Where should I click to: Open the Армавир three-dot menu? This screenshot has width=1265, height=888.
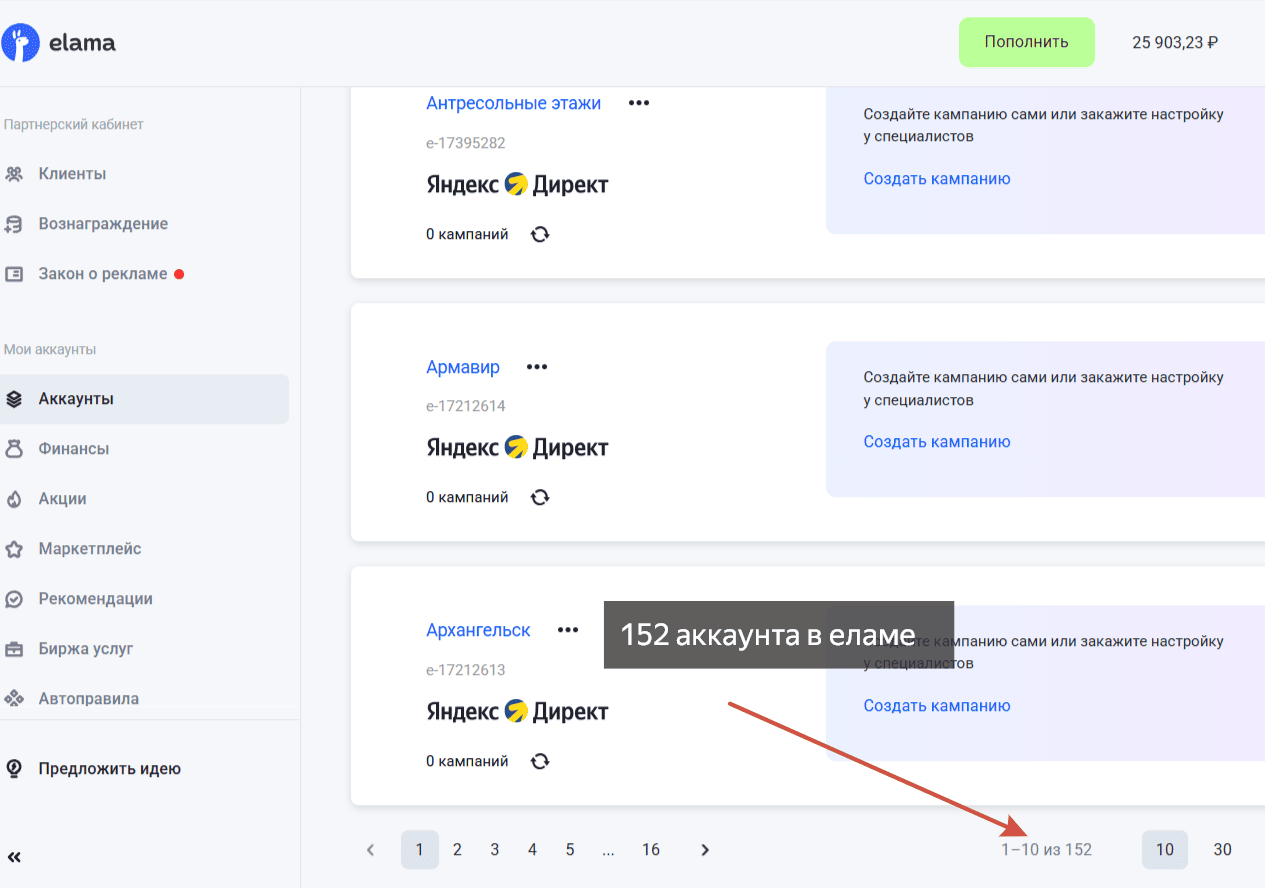pyautogui.click(x=537, y=367)
